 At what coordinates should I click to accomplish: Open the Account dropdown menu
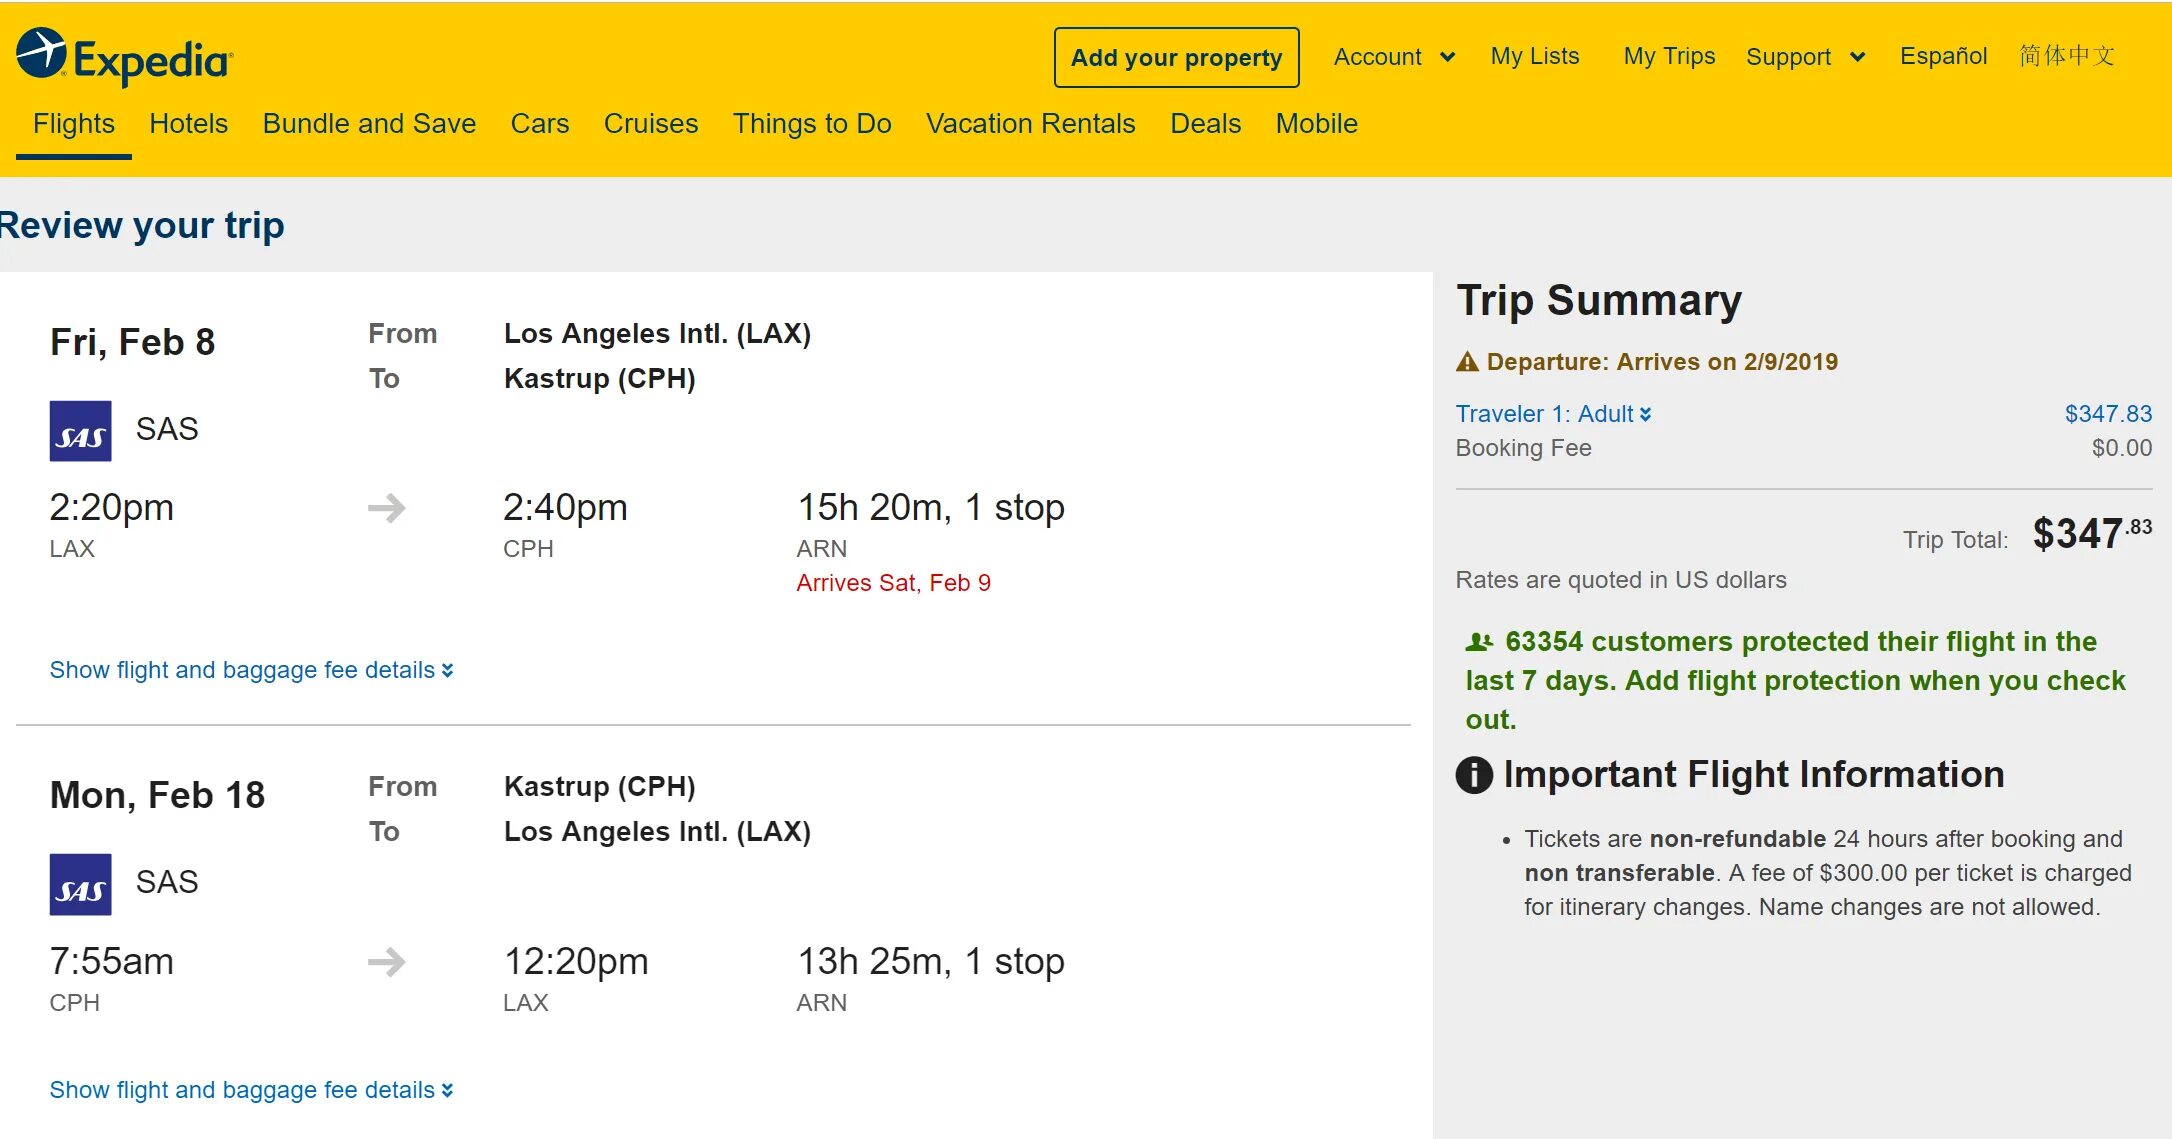tap(1394, 57)
